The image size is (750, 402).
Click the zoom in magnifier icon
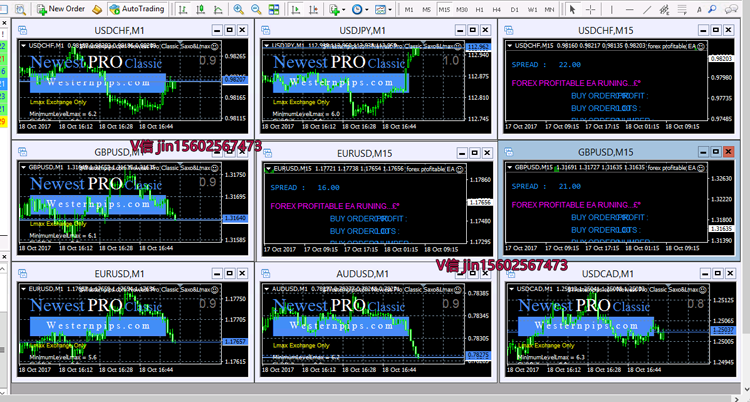[239, 9]
